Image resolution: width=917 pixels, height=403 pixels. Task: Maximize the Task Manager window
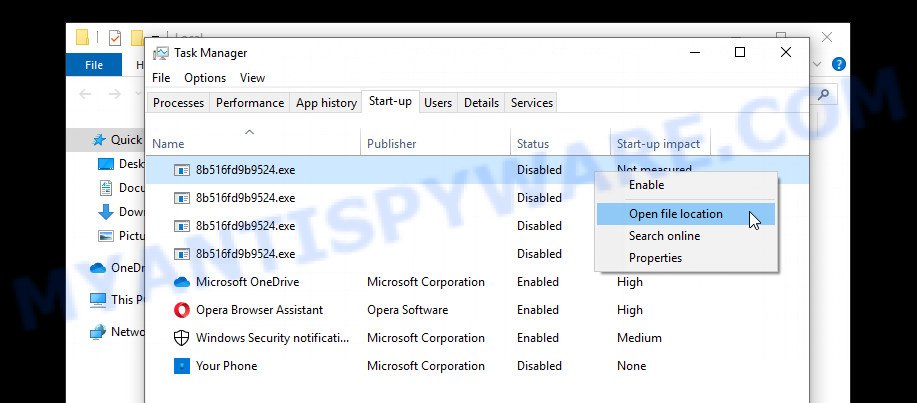(x=740, y=53)
